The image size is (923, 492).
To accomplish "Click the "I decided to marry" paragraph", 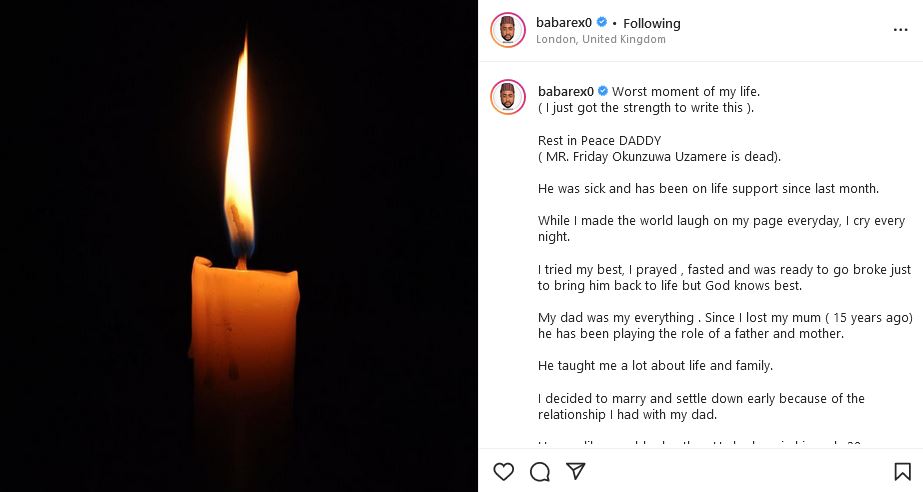I will click(700, 406).
